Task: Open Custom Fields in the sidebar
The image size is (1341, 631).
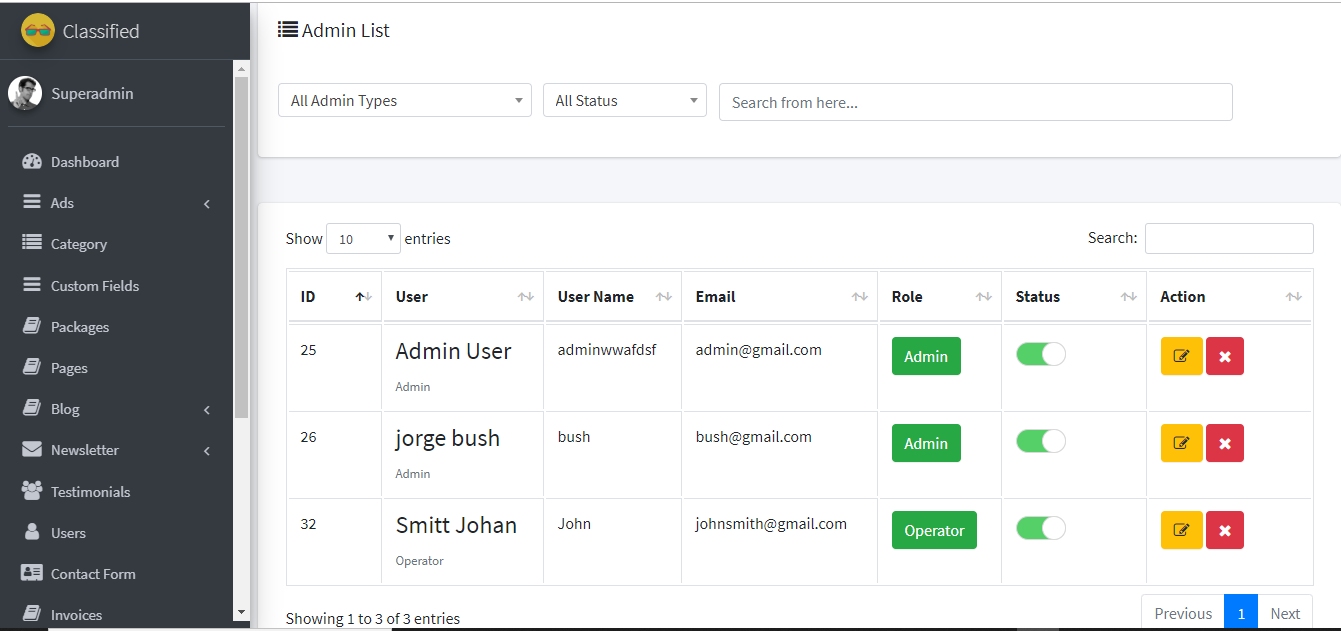Action: (33, 285)
